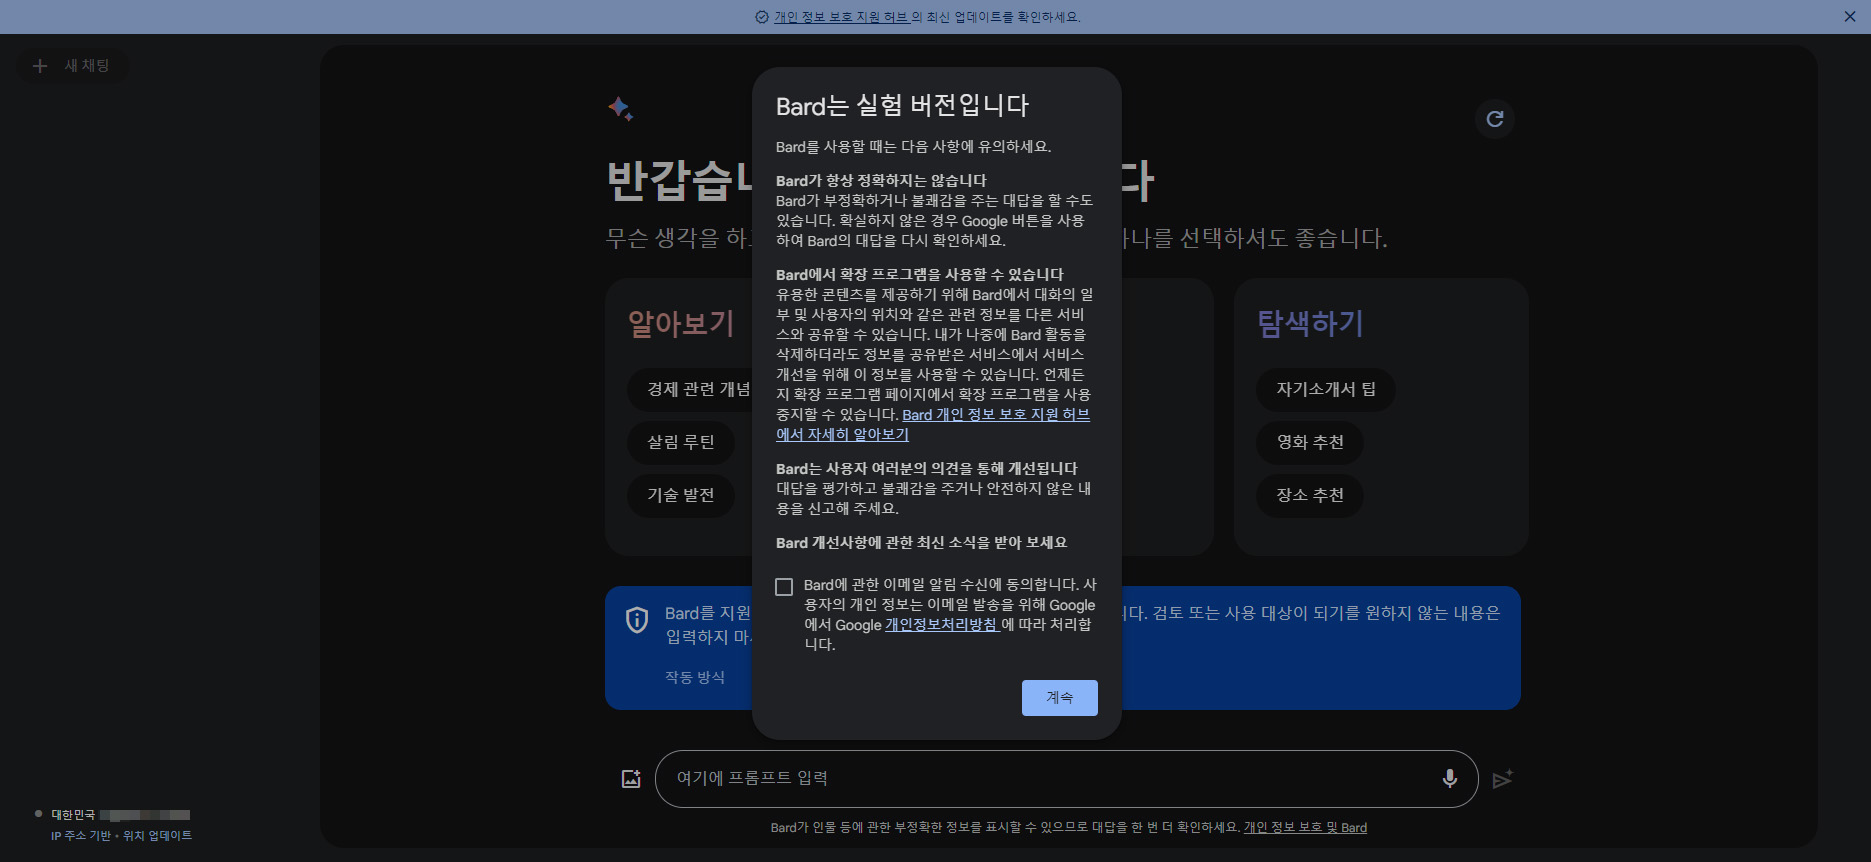Screen dimensions: 1871x862
Task: Select the 살림 루틴 chip
Action: tap(681, 442)
